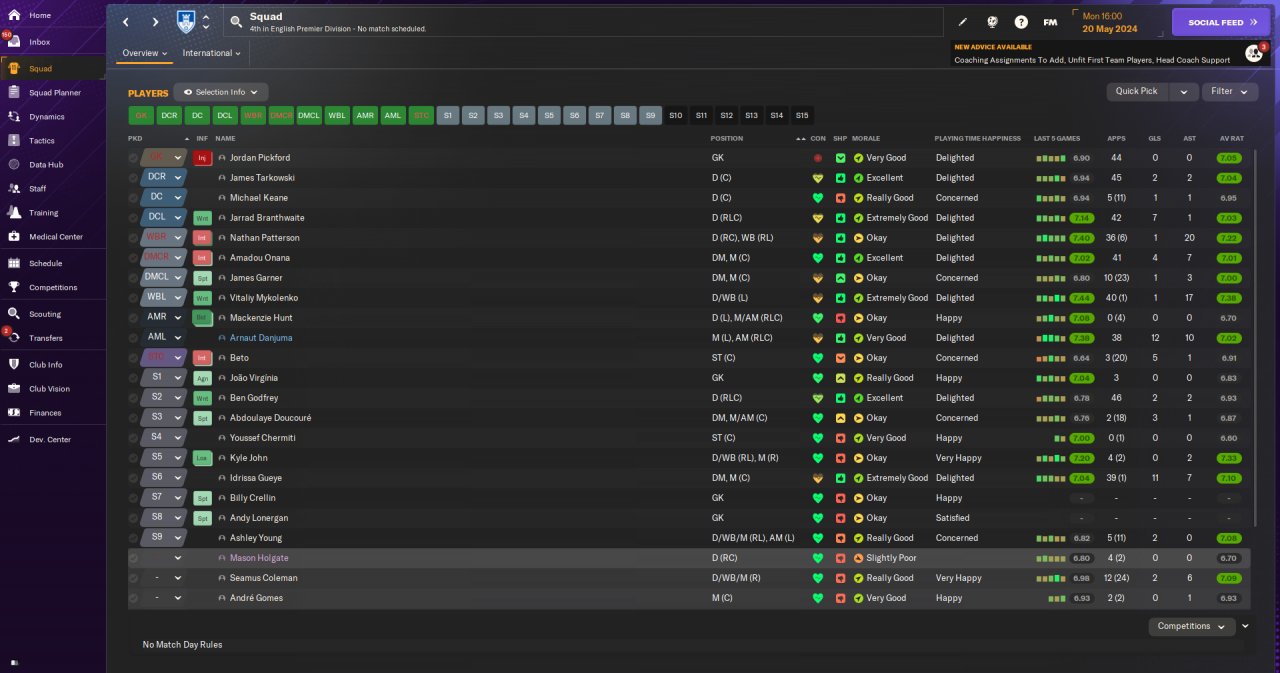
Task: Select Nathan Patterson's row selection circle
Action: (134, 238)
